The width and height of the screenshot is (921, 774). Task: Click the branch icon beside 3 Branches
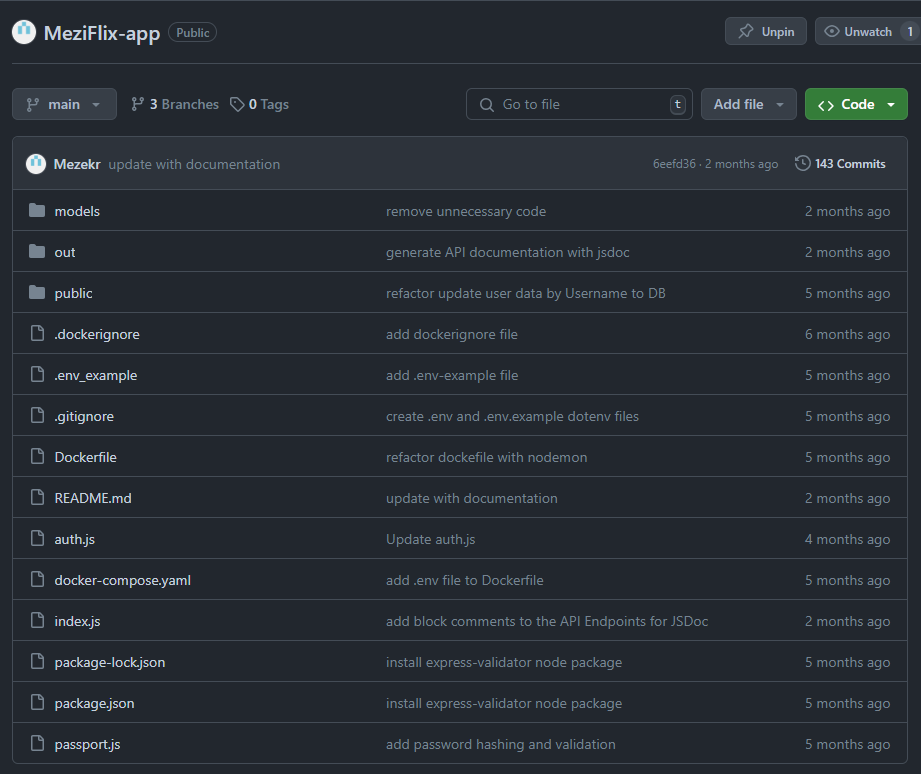[138, 104]
